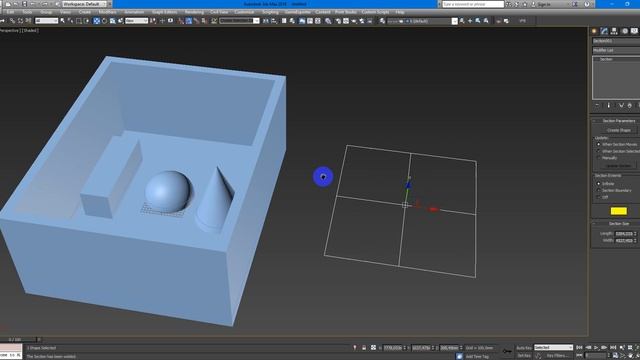Viewport: 640px width, 360px height.
Task: Open the Render Setup dialog icon
Action: tap(338, 20)
